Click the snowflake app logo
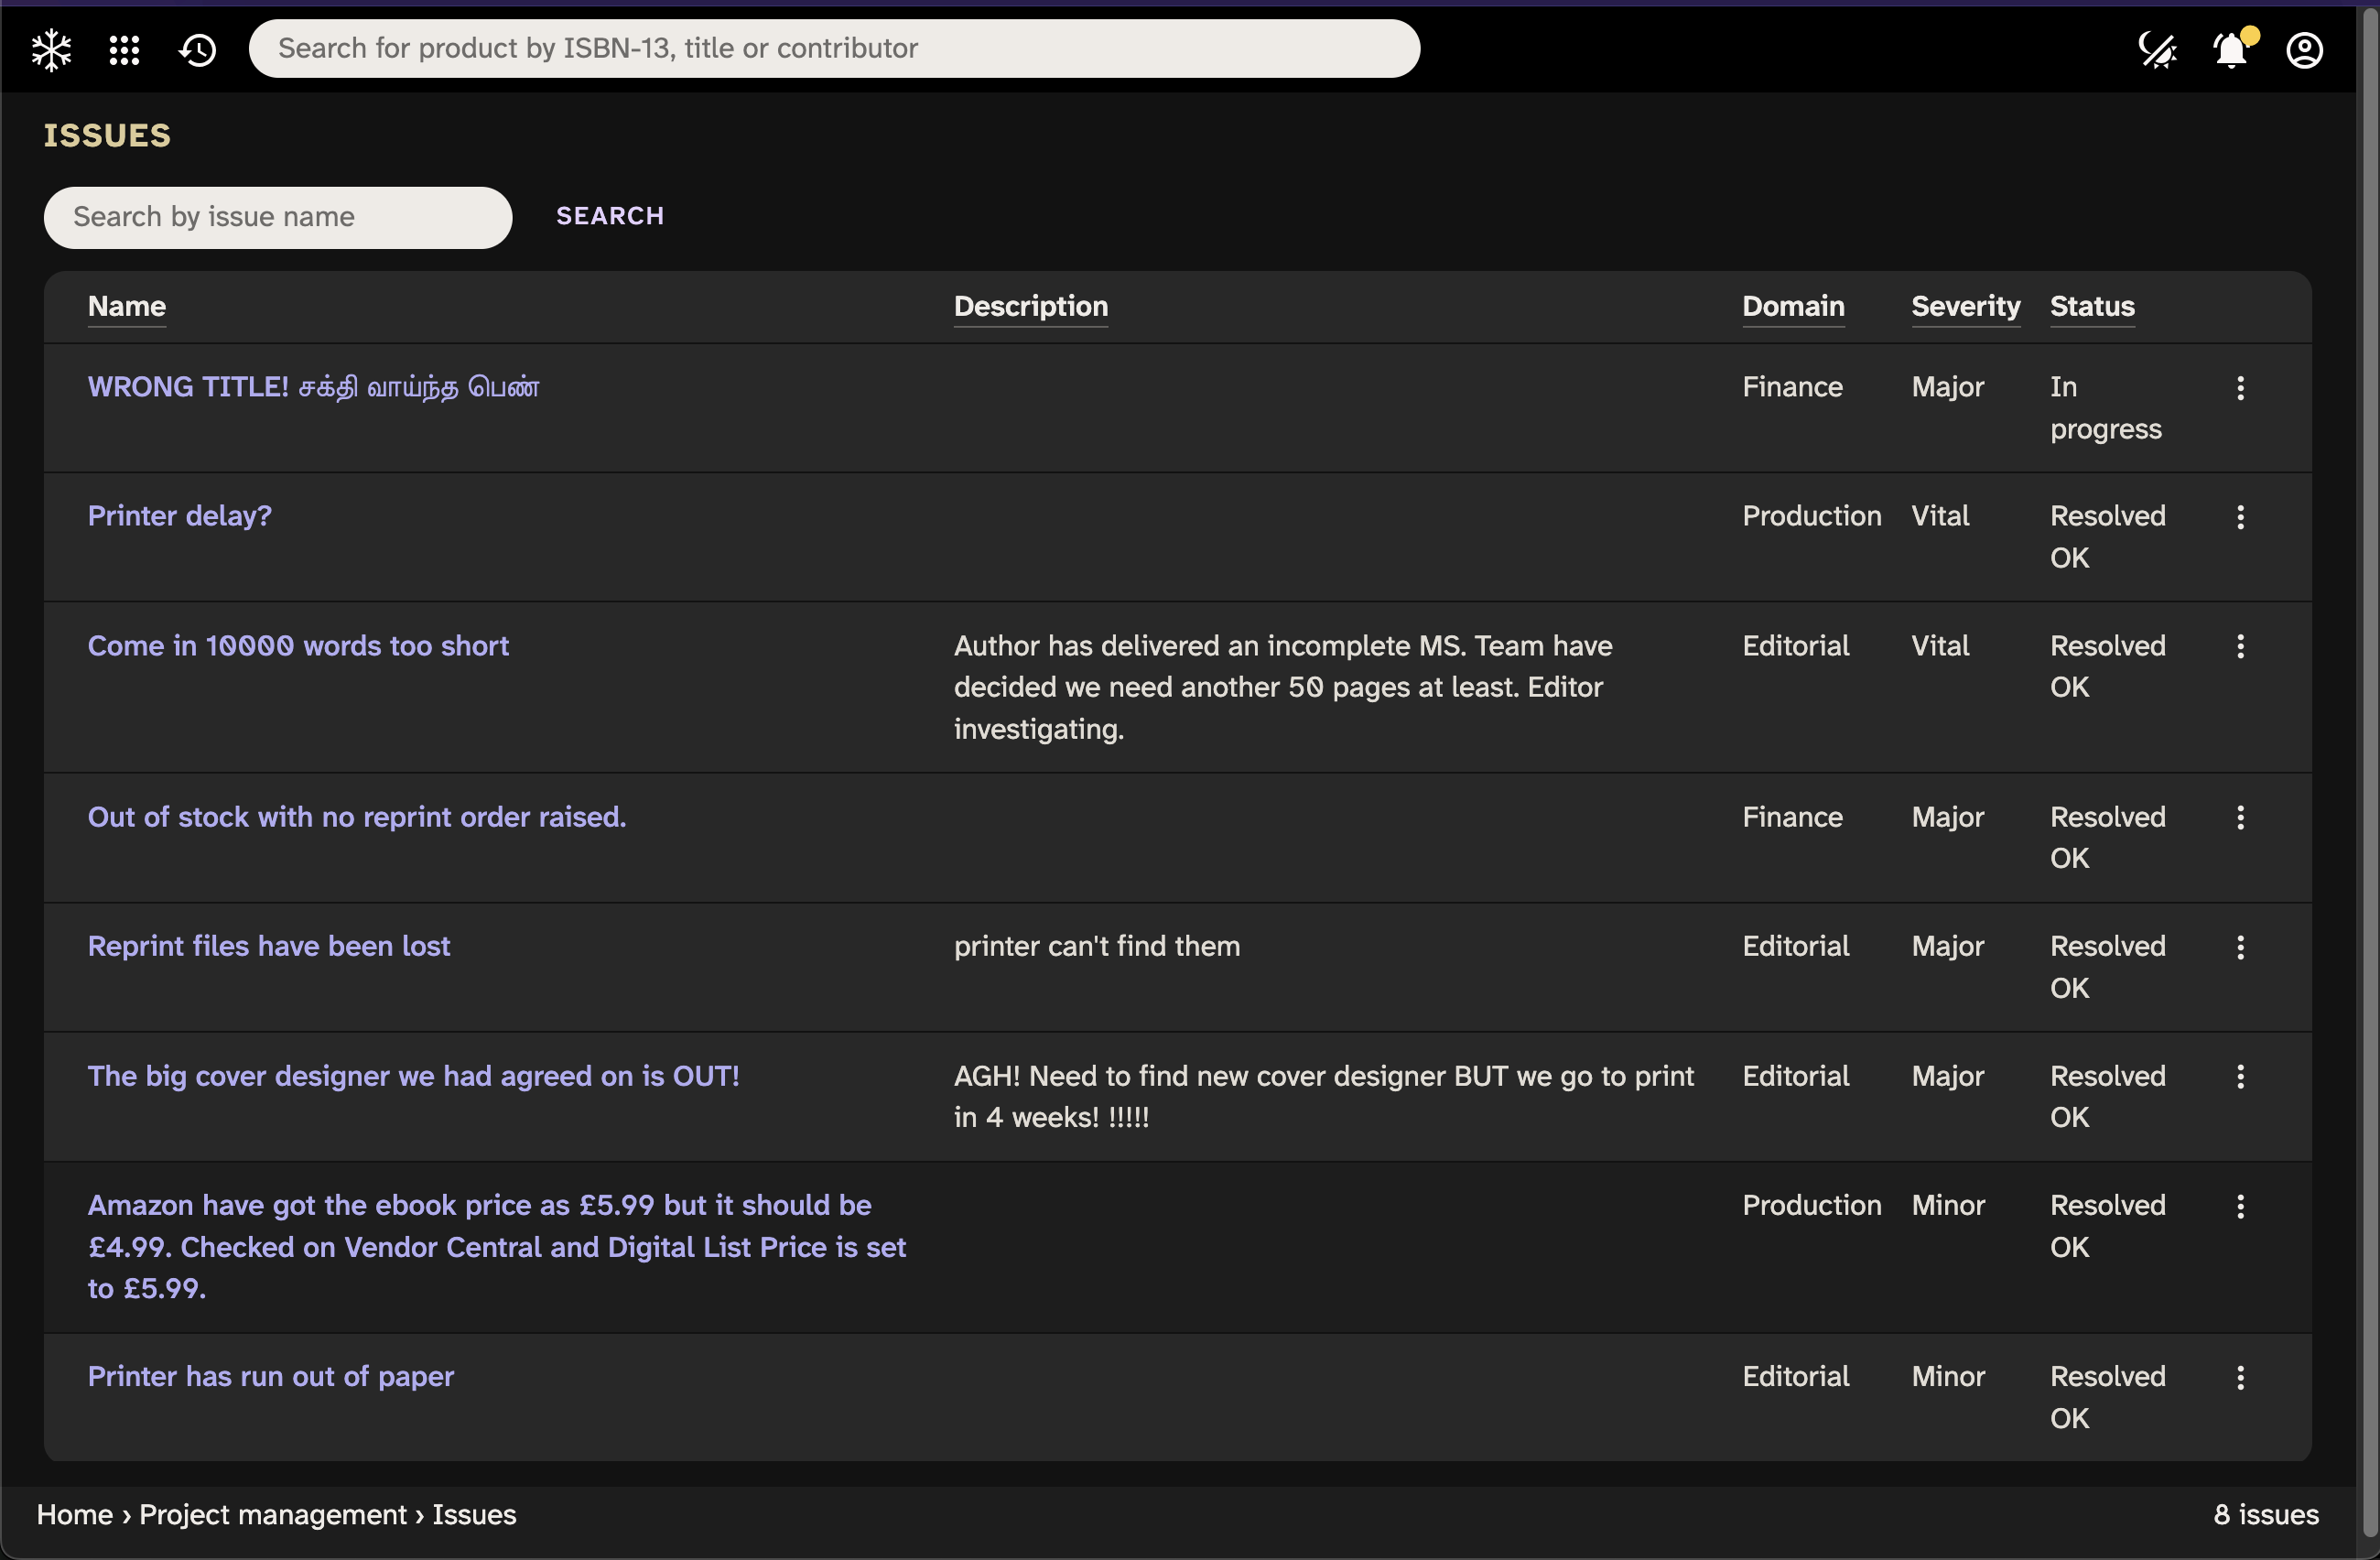 point(50,49)
